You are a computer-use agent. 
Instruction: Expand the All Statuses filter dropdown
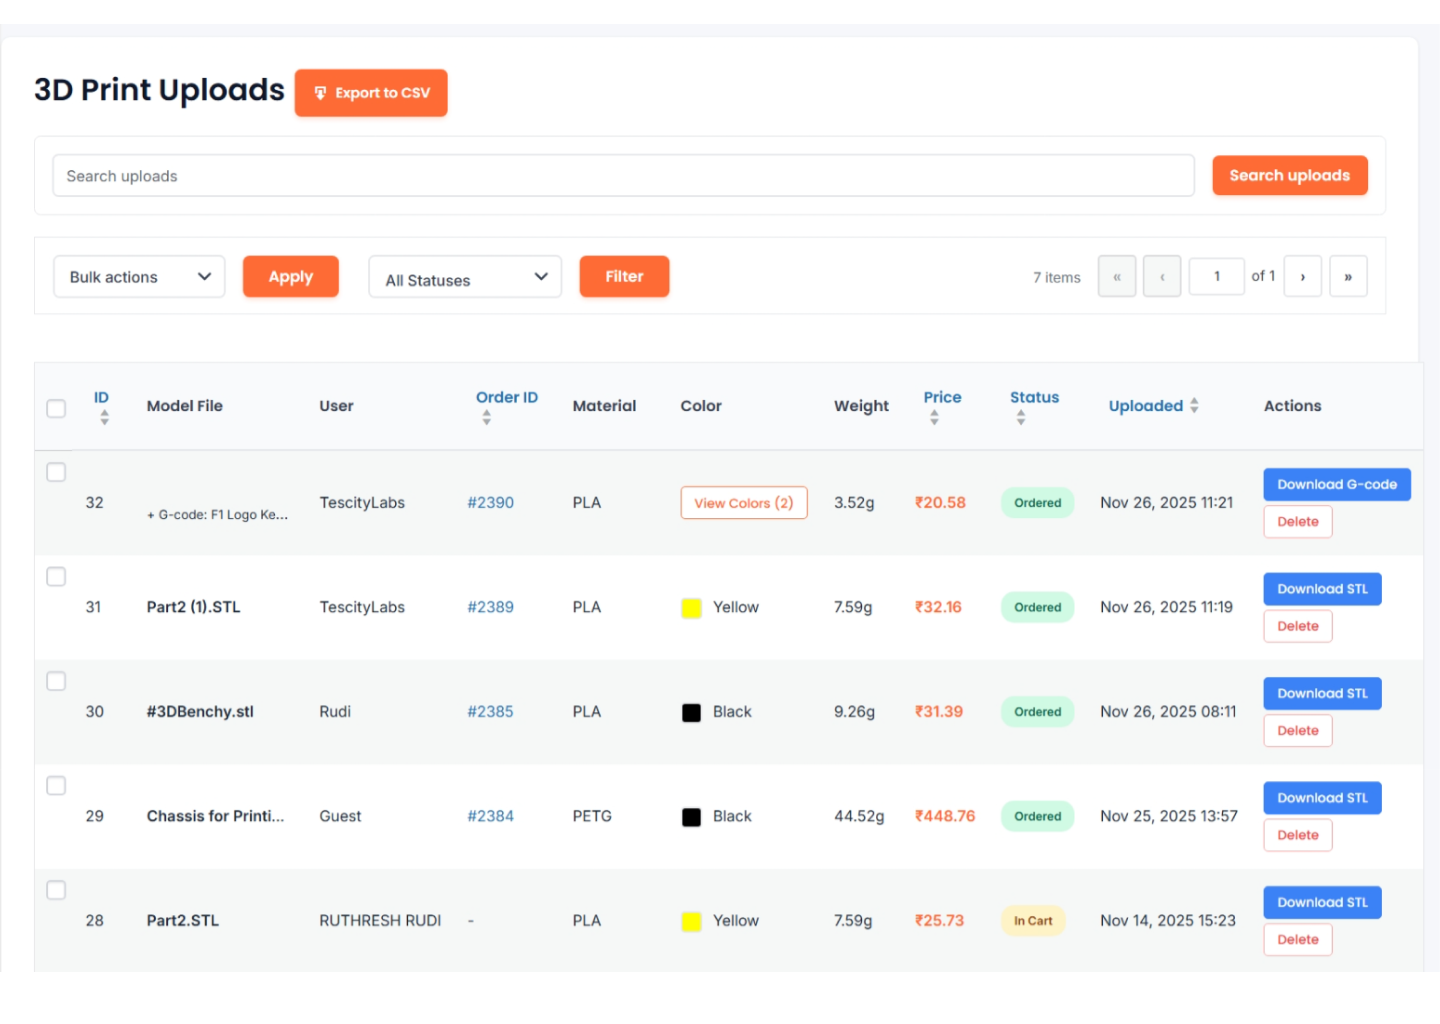[x=465, y=277]
